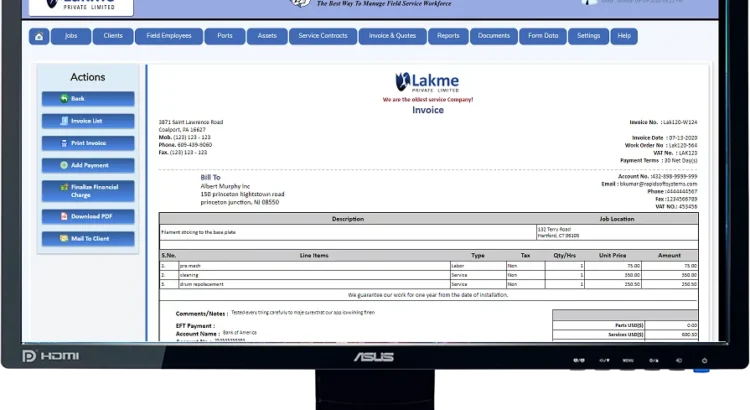
Task: Open the Form Data tab
Action: [543, 36]
